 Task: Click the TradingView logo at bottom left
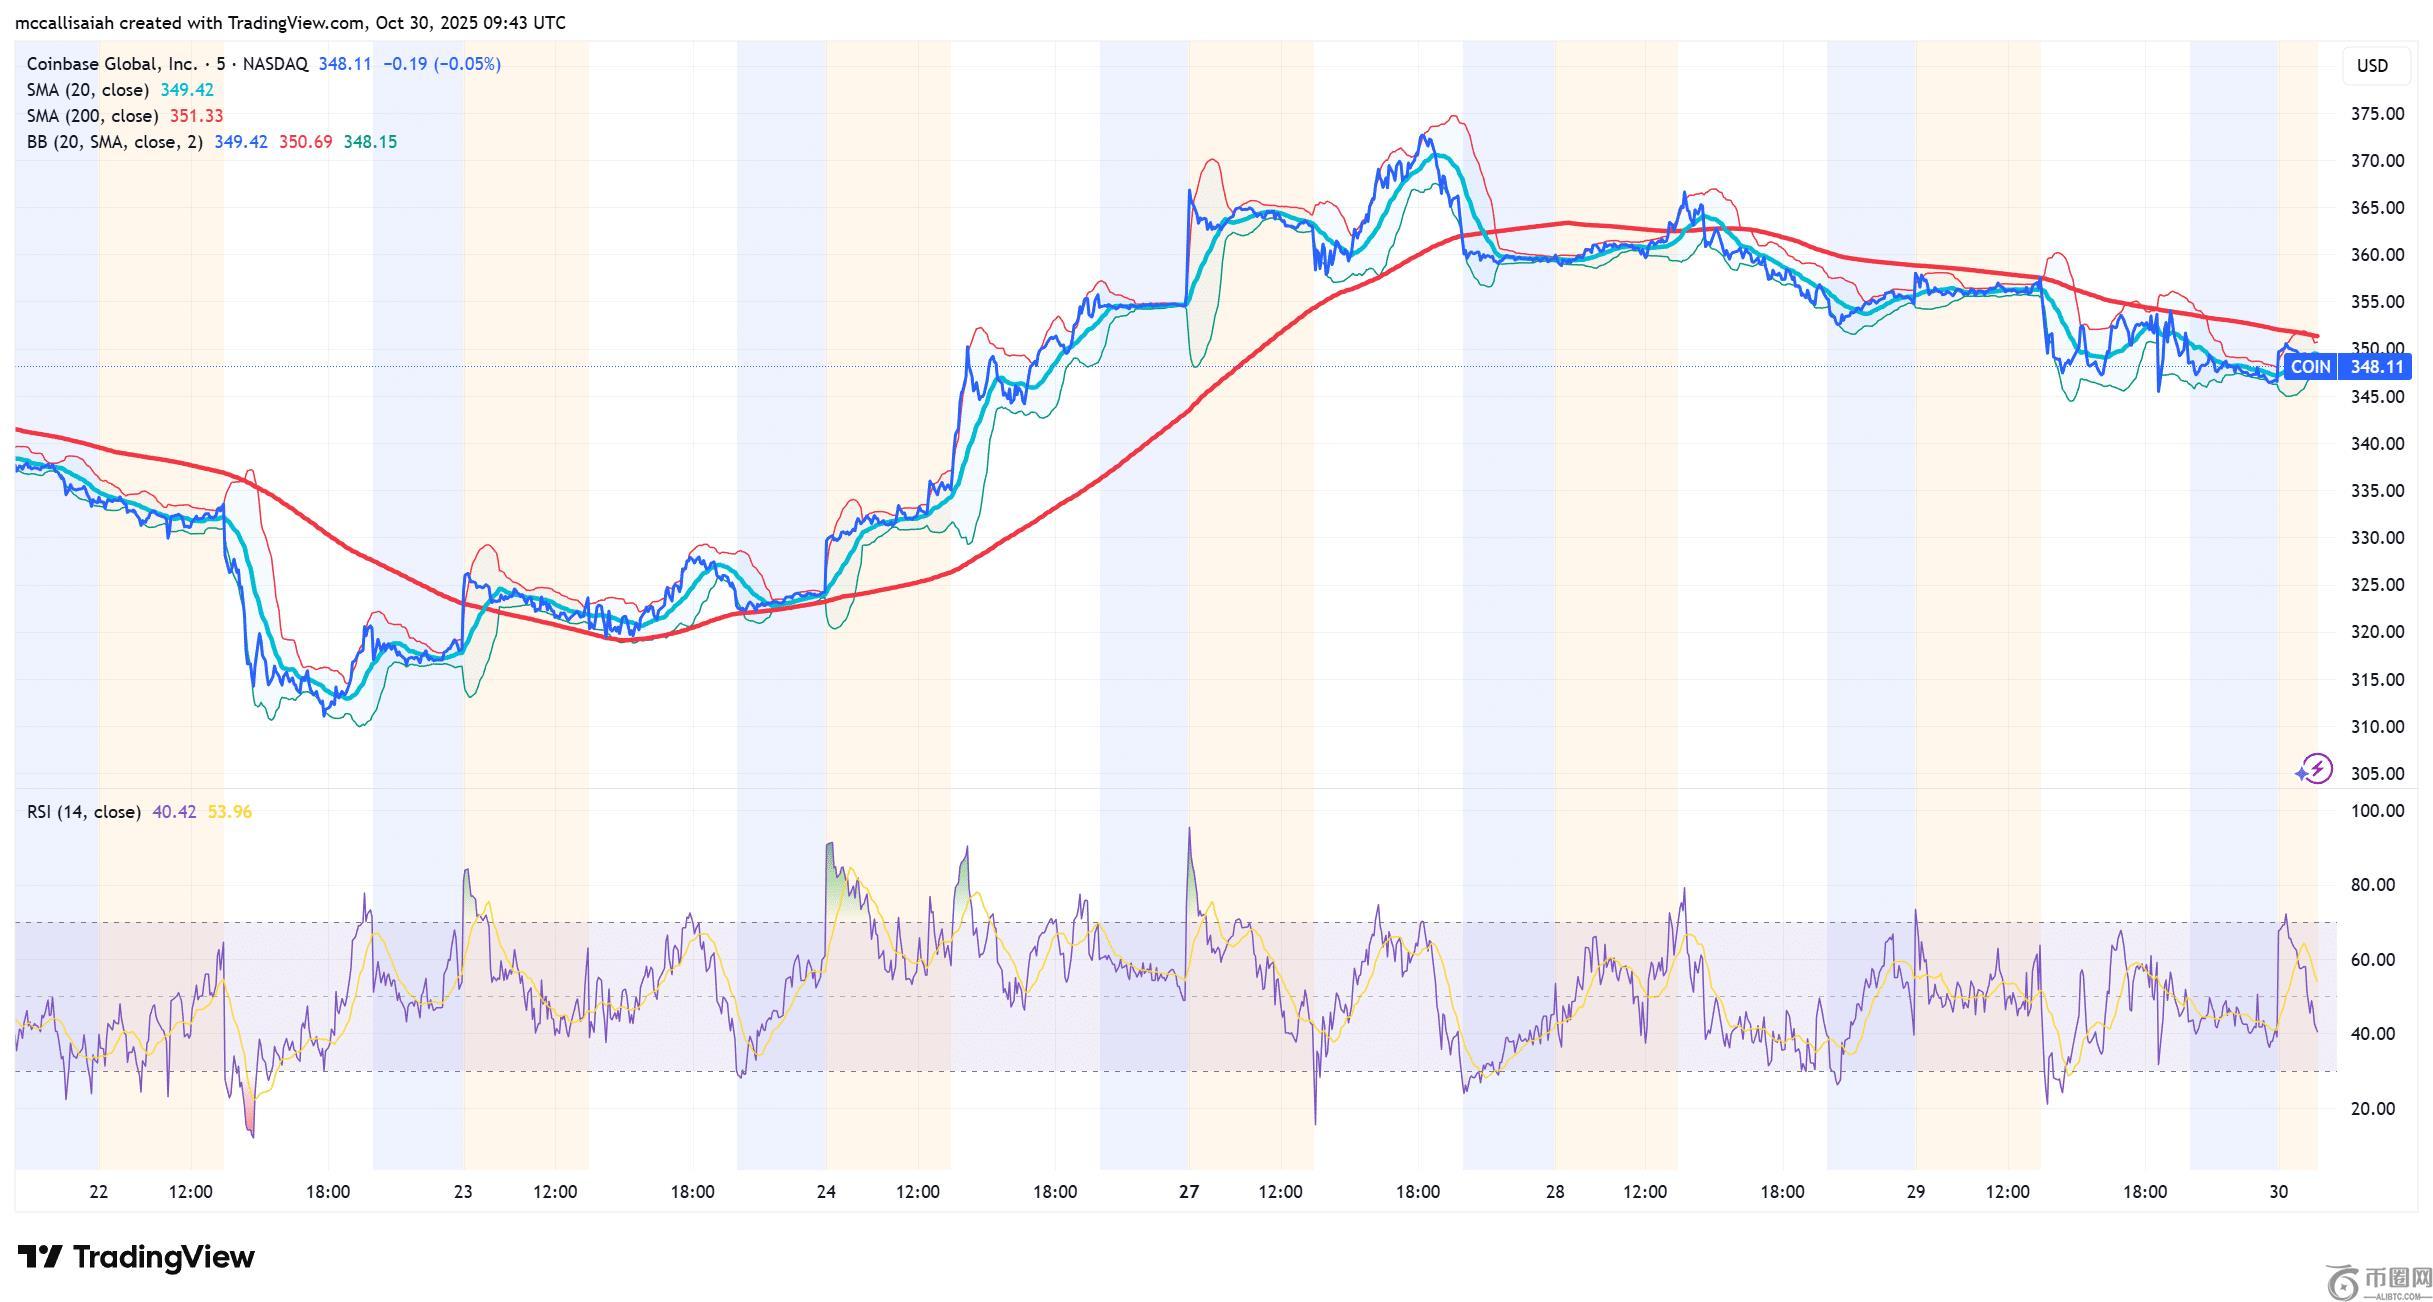pos(137,1256)
